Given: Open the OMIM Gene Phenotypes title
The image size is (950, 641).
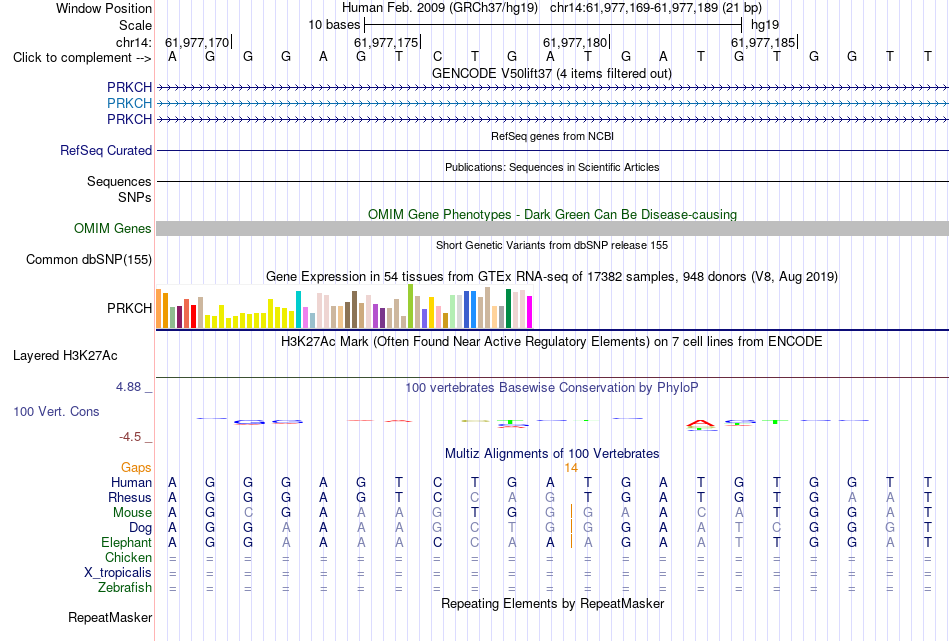Looking at the screenshot, I should (552, 214).
